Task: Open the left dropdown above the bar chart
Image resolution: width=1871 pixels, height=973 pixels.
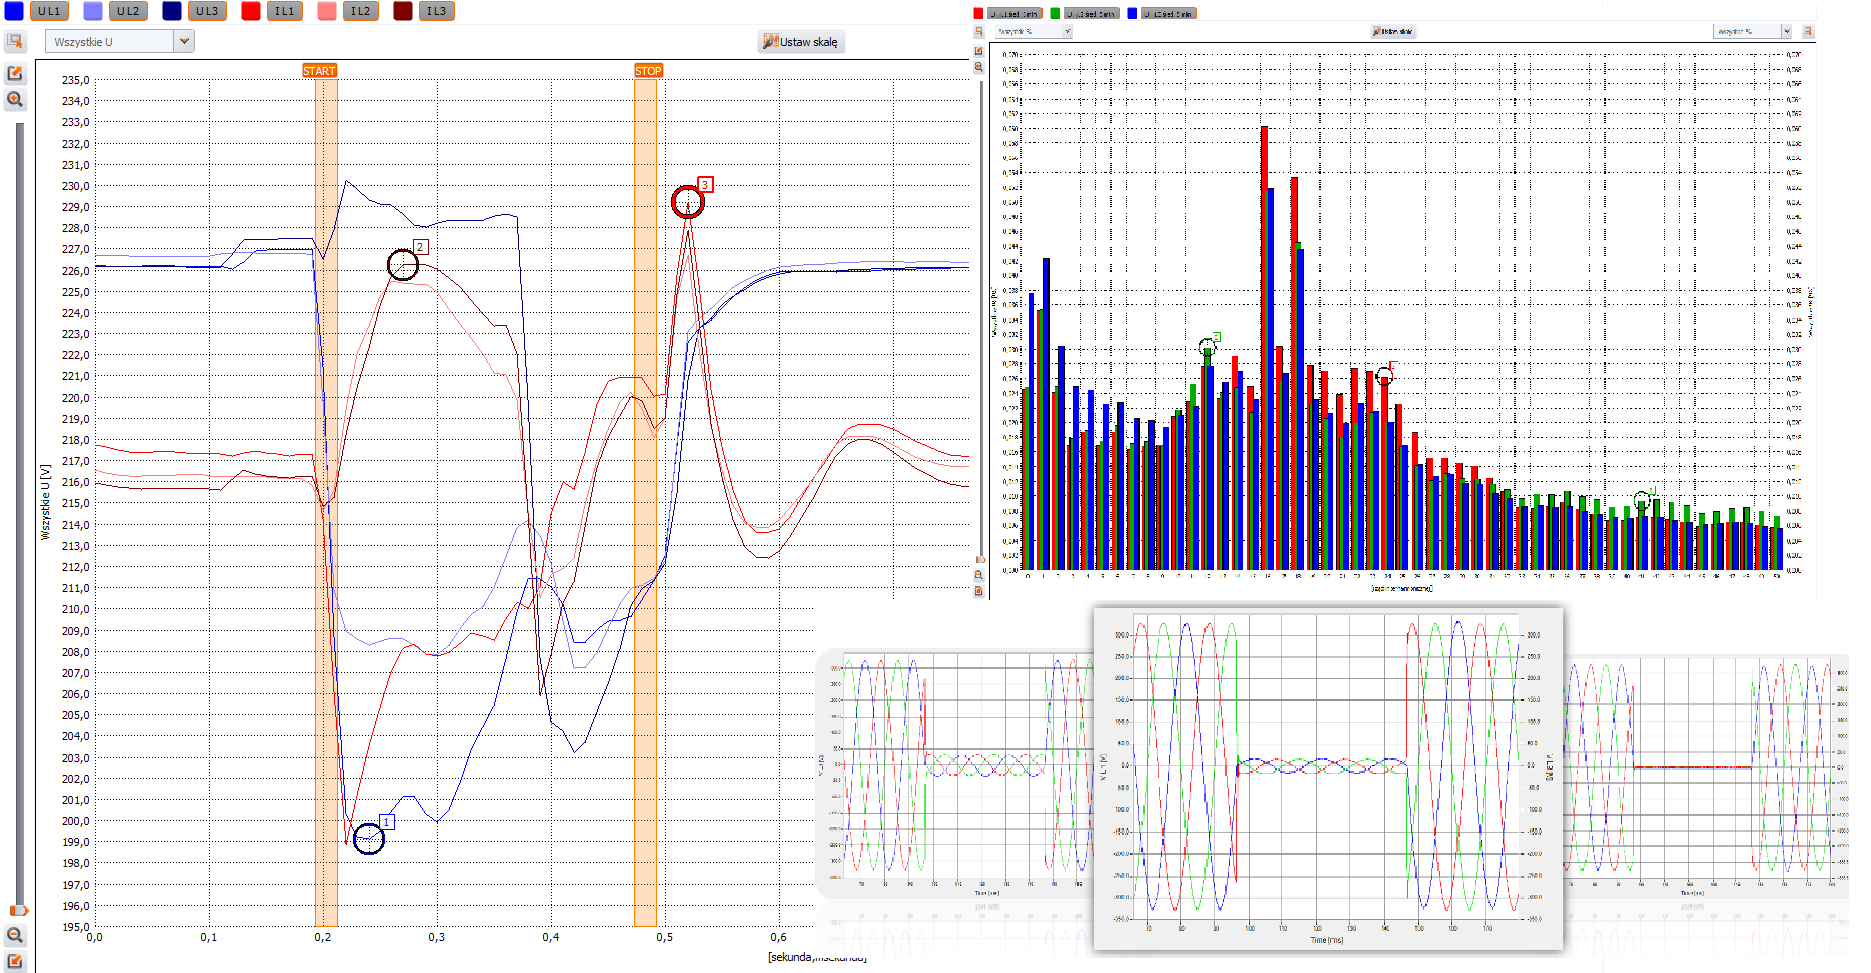Action: 1067,32
